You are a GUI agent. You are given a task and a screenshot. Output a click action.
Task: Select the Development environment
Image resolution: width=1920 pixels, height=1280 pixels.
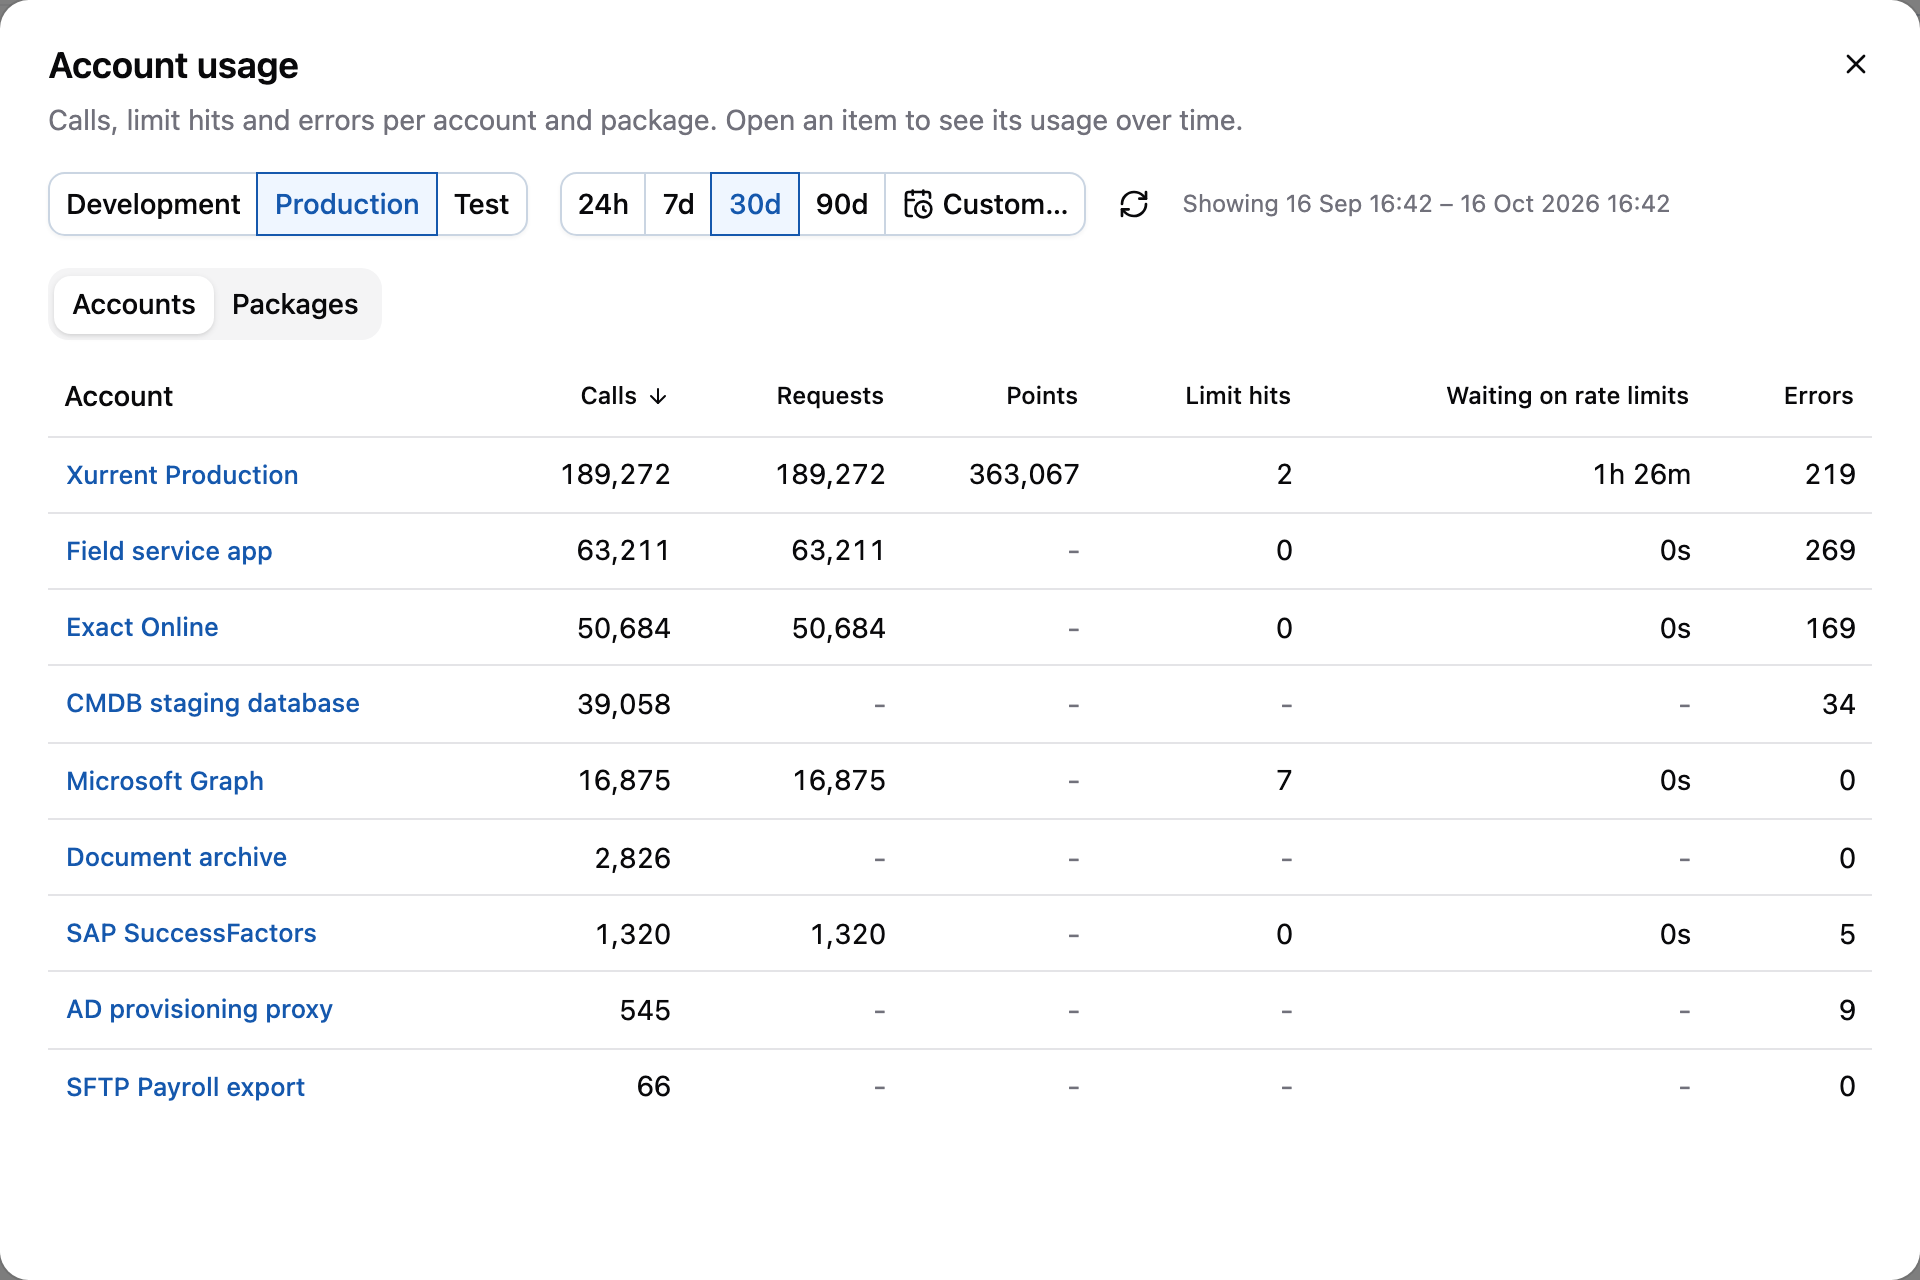tap(153, 204)
